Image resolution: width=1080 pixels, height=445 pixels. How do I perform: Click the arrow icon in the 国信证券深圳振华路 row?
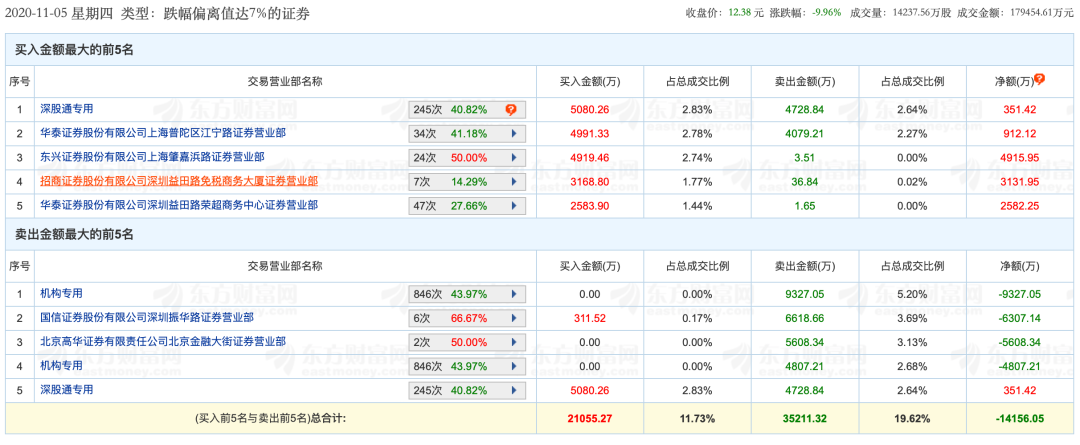(514, 318)
